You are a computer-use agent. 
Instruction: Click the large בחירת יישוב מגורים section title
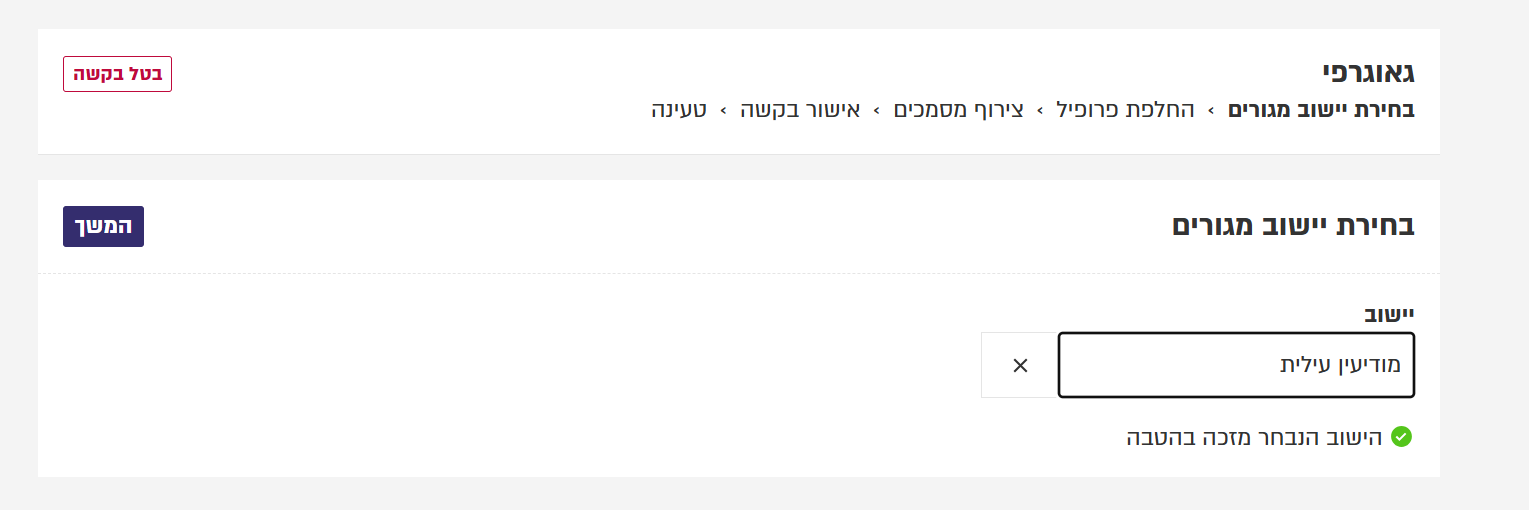[1293, 225]
